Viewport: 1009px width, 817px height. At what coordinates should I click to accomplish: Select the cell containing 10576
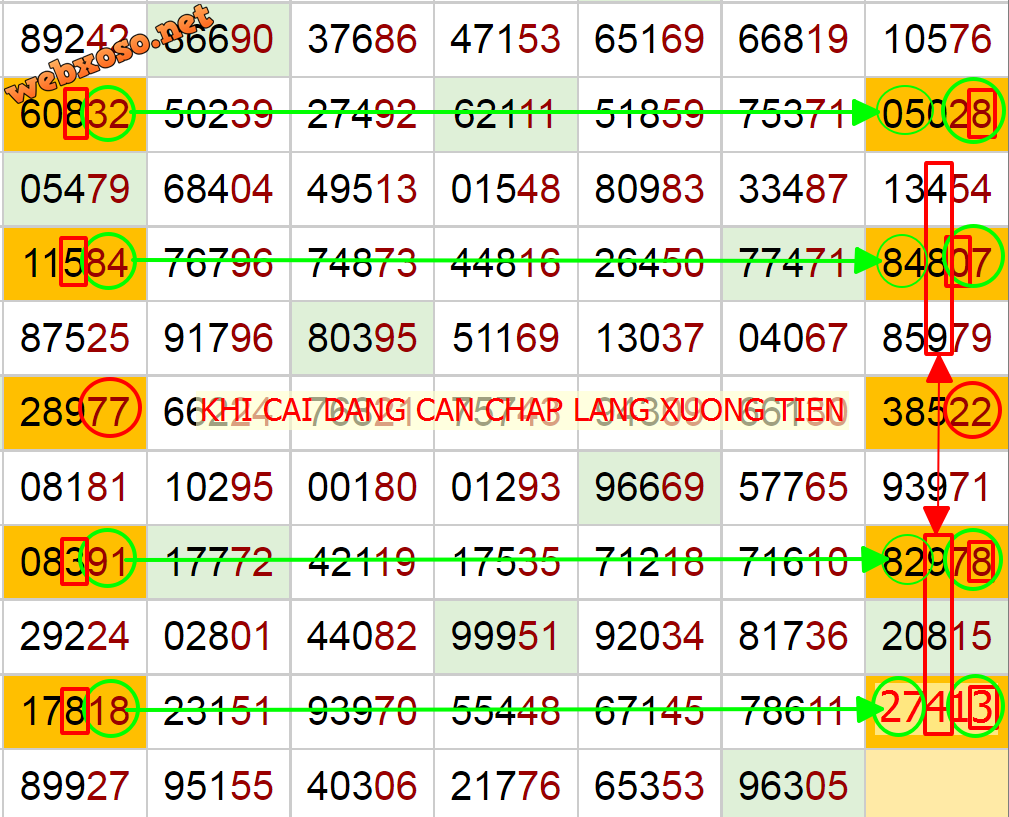click(936, 40)
